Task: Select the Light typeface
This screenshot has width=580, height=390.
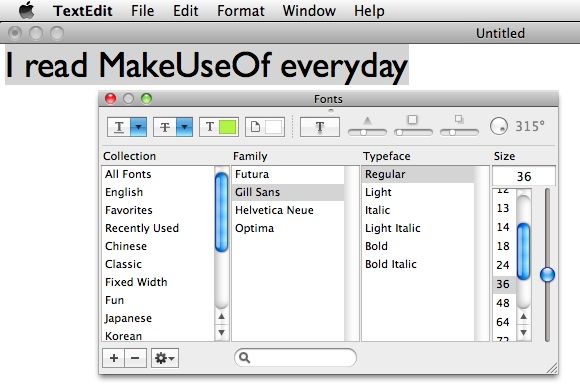Action: point(418,192)
